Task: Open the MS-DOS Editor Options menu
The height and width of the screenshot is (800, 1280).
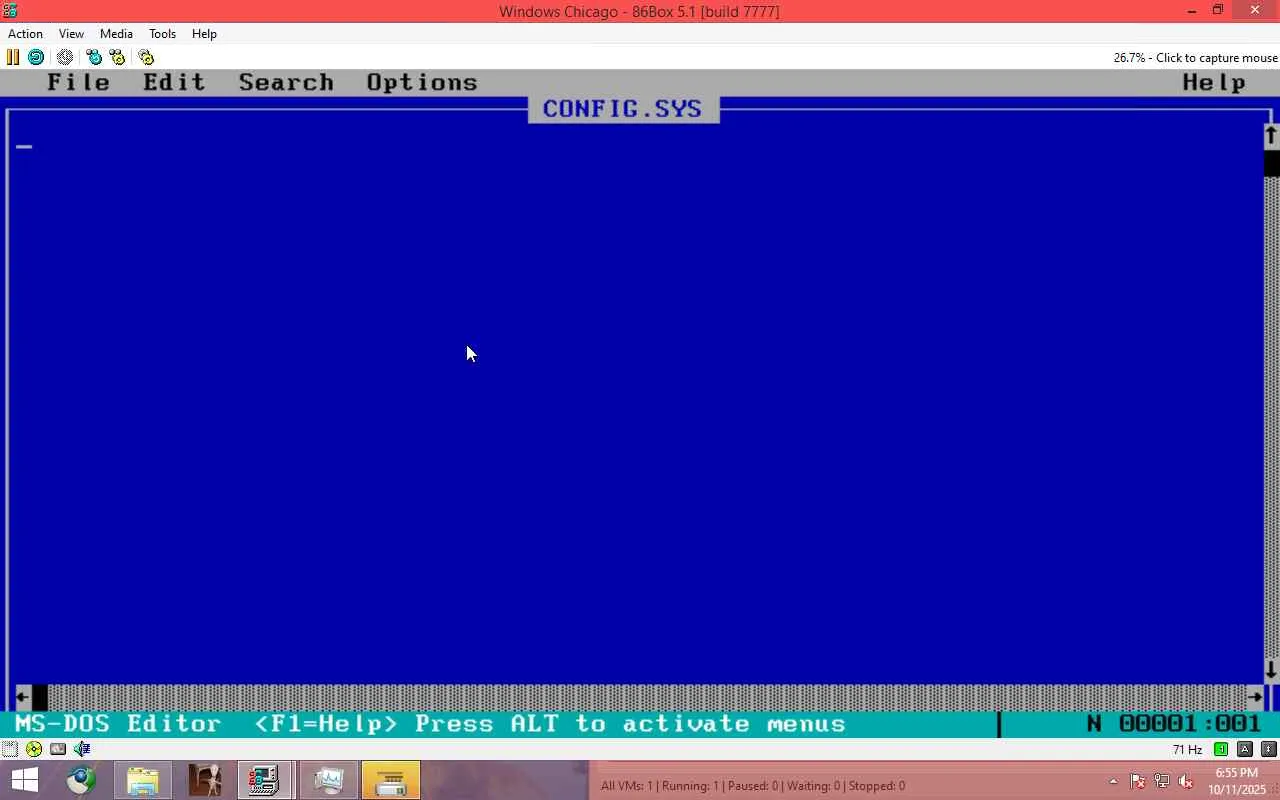Action: [422, 83]
